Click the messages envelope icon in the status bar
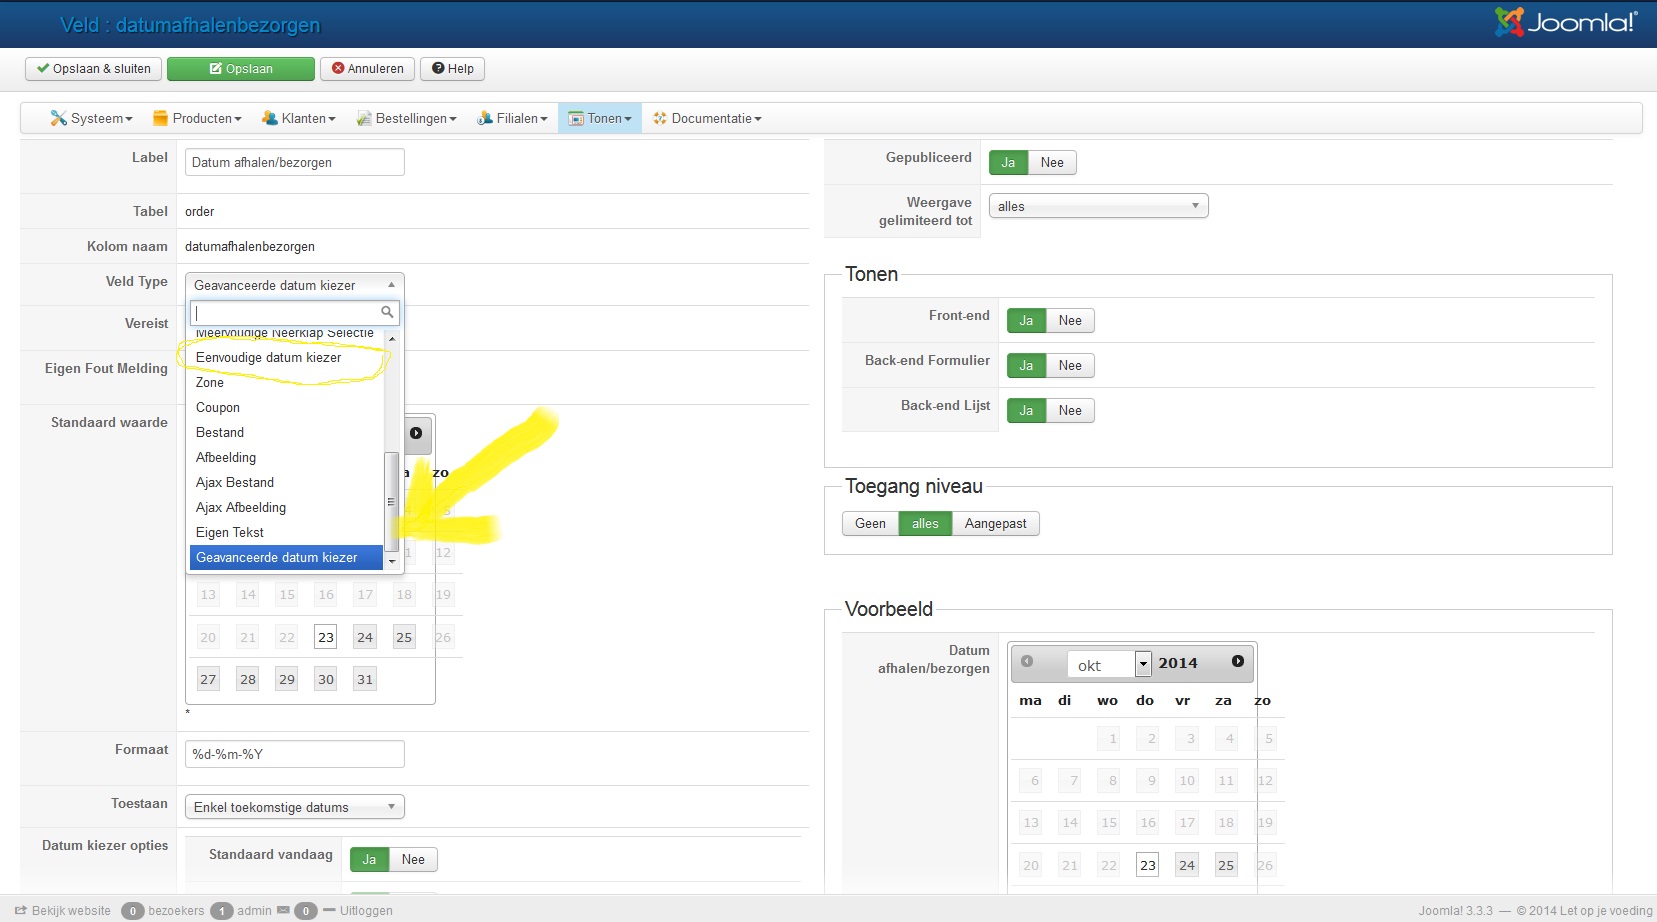The width and height of the screenshot is (1657, 922). [x=283, y=910]
